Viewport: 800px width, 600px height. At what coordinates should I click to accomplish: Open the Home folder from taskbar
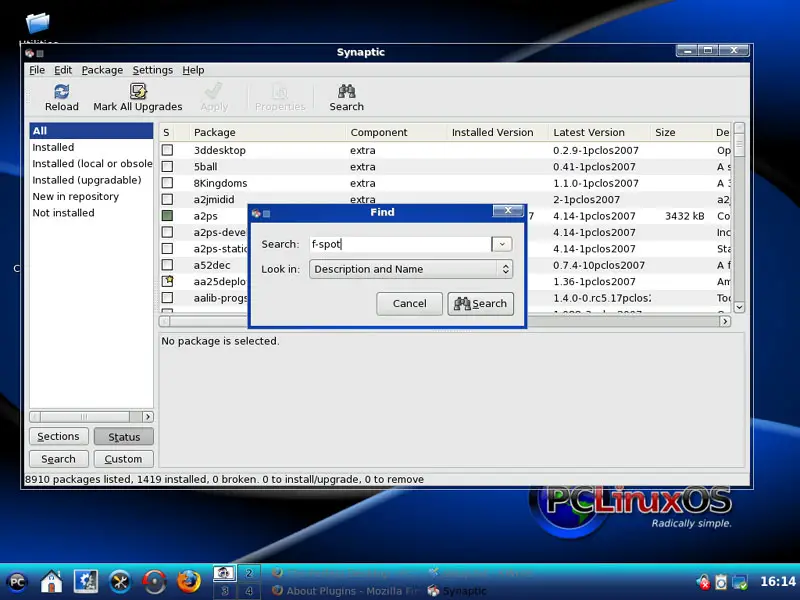click(x=51, y=582)
